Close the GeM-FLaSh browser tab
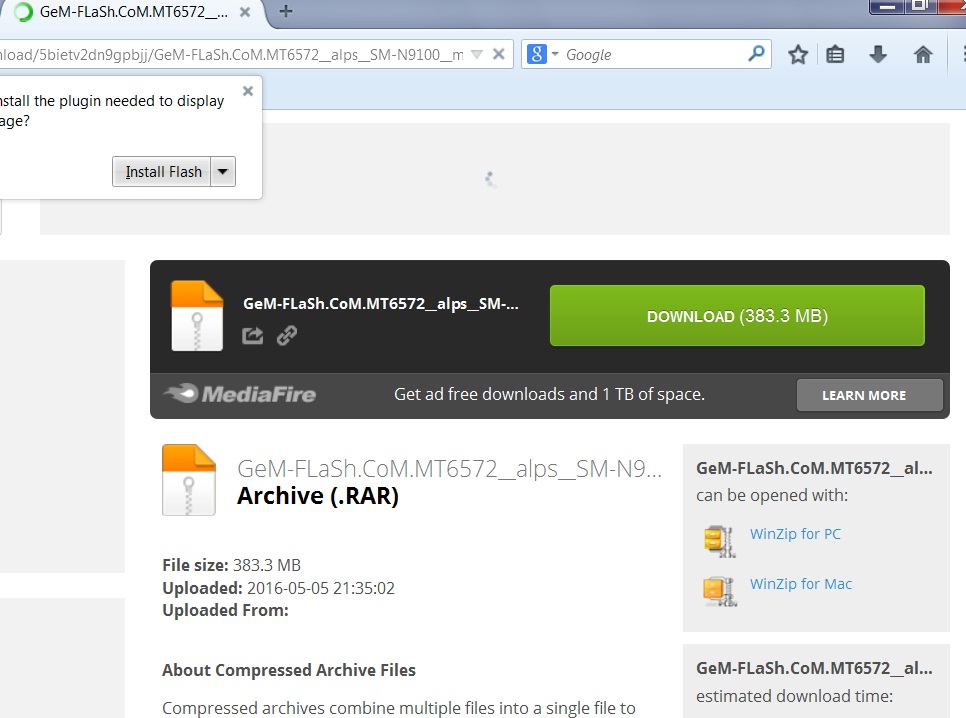The height and width of the screenshot is (718, 966). tap(245, 12)
